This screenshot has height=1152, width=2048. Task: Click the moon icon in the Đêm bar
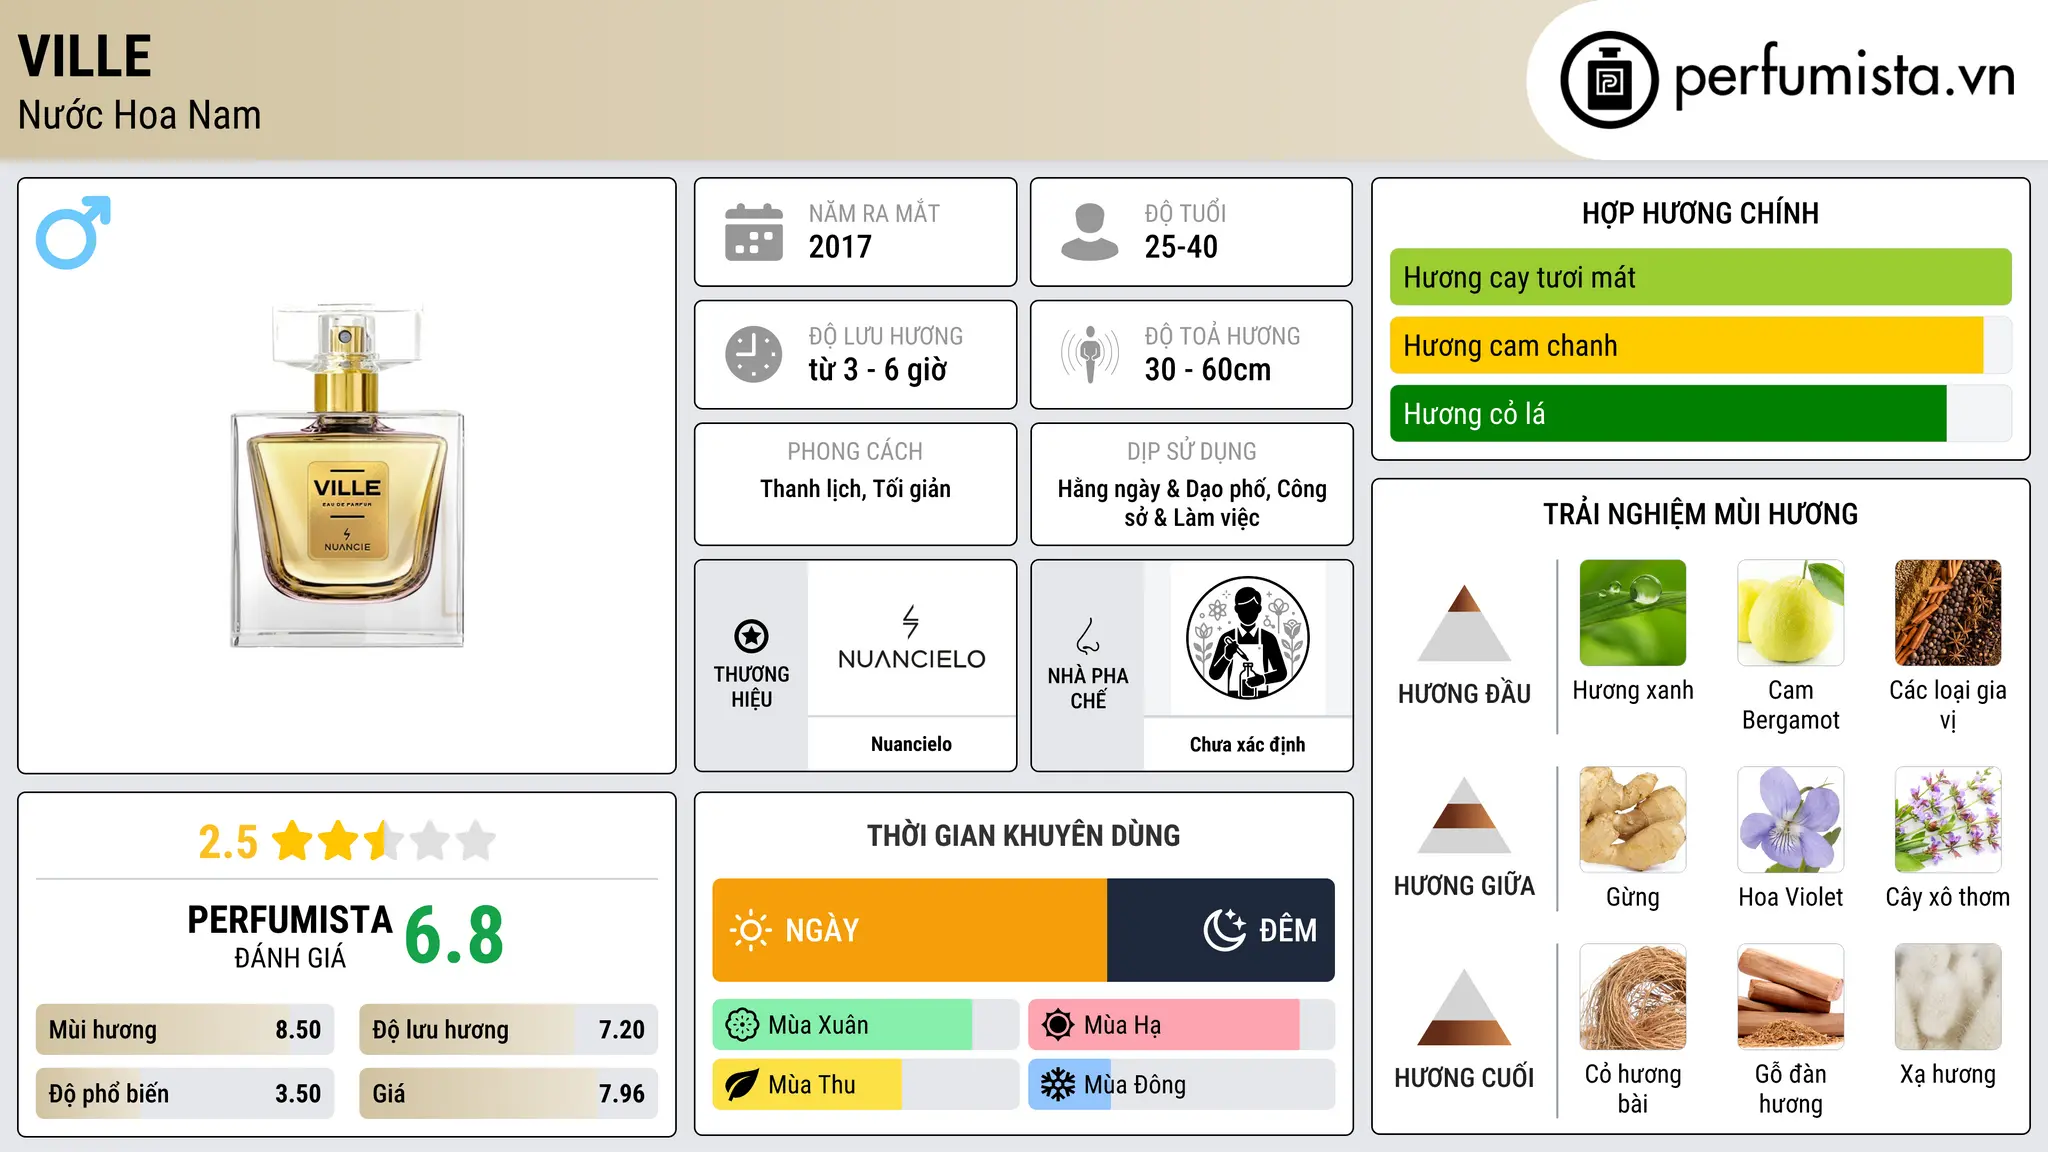pos(1224,930)
